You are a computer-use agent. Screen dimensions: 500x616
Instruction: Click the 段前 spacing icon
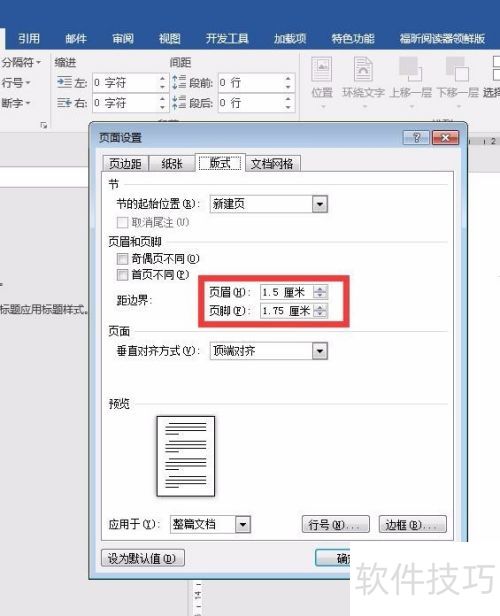(179, 82)
